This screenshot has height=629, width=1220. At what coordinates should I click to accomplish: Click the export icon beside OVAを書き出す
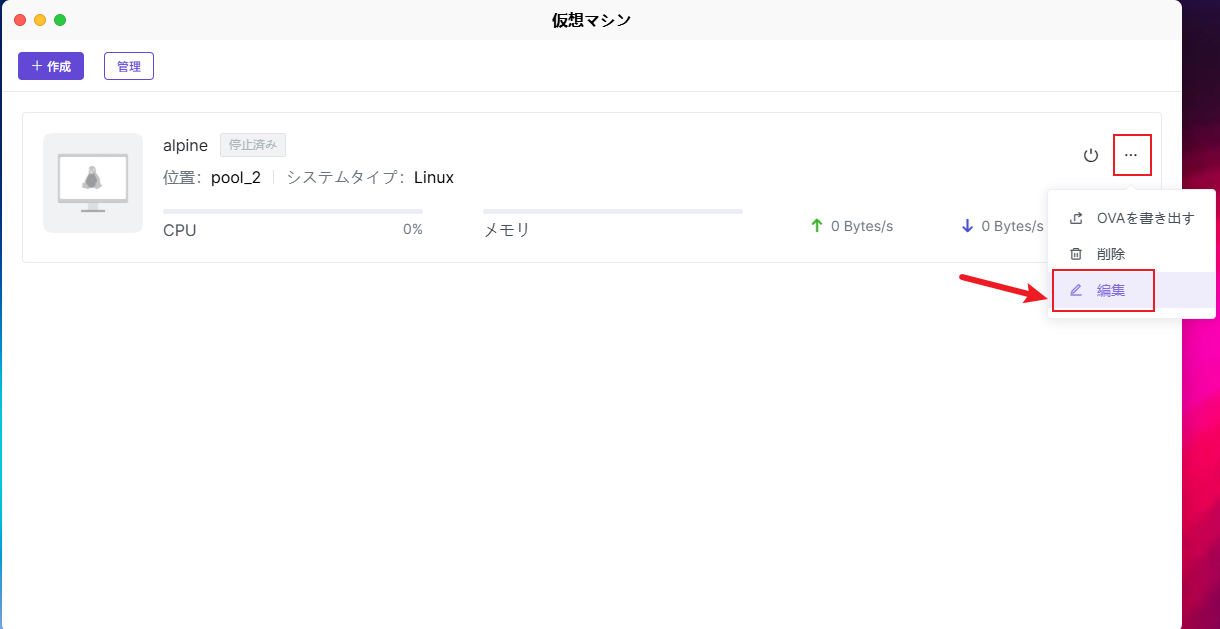point(1076,218)
